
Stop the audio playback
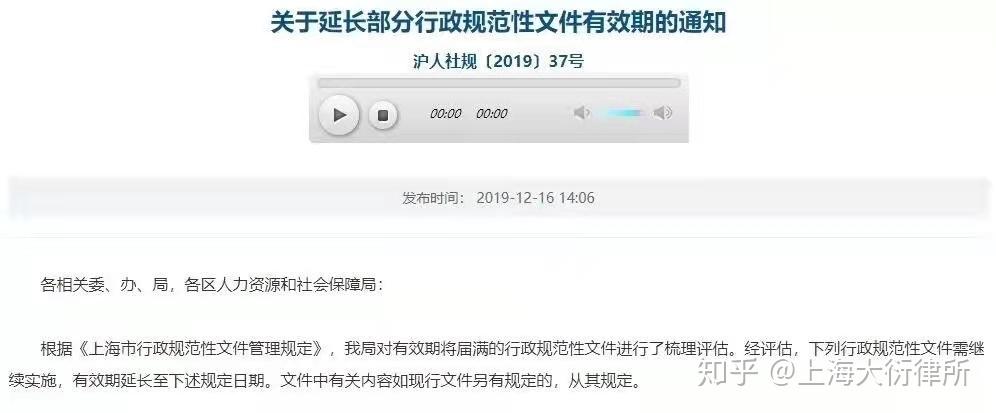coord(383,116)
